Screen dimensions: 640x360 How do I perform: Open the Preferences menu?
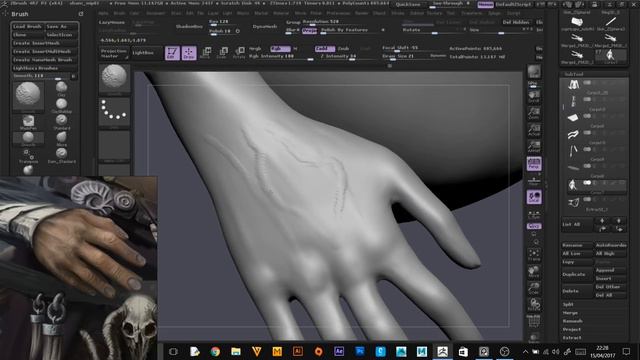click(338, 13)
